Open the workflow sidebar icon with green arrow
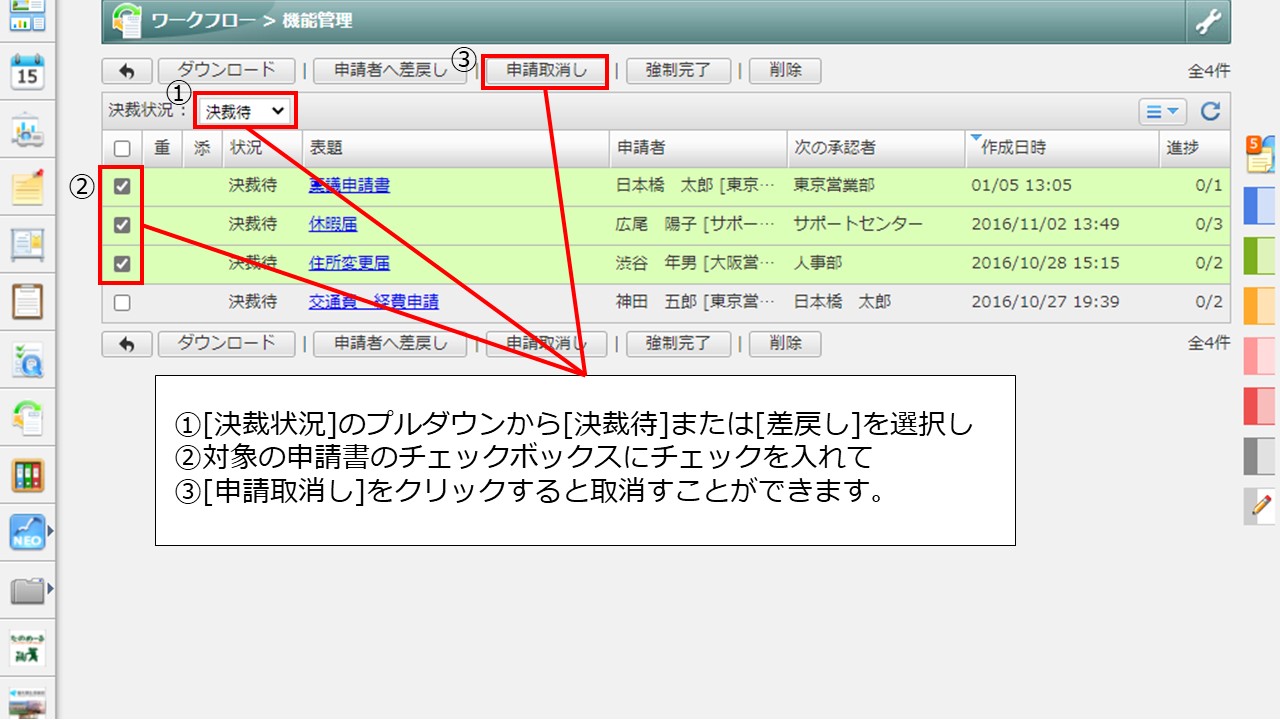1280x720 pixels. coord(27,417)
